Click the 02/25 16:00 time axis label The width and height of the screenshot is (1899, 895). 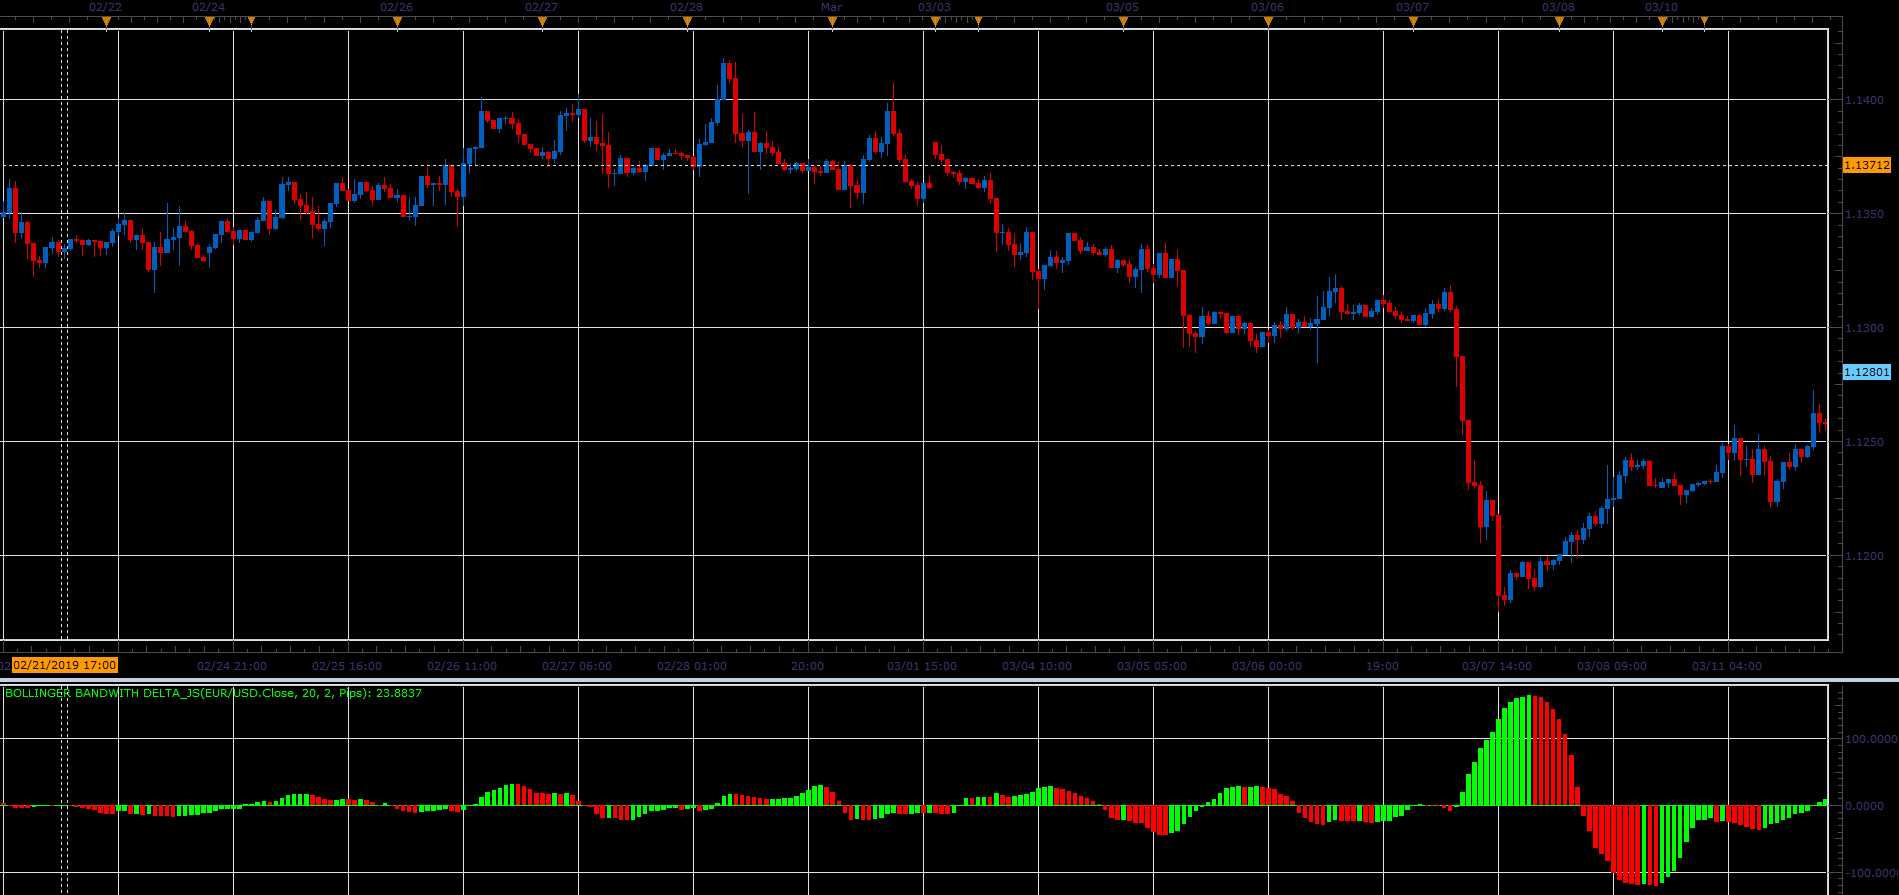point(347,666)
